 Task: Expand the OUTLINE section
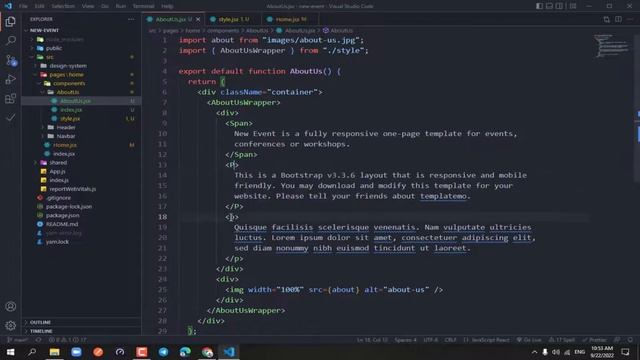[x=40, y=322]
